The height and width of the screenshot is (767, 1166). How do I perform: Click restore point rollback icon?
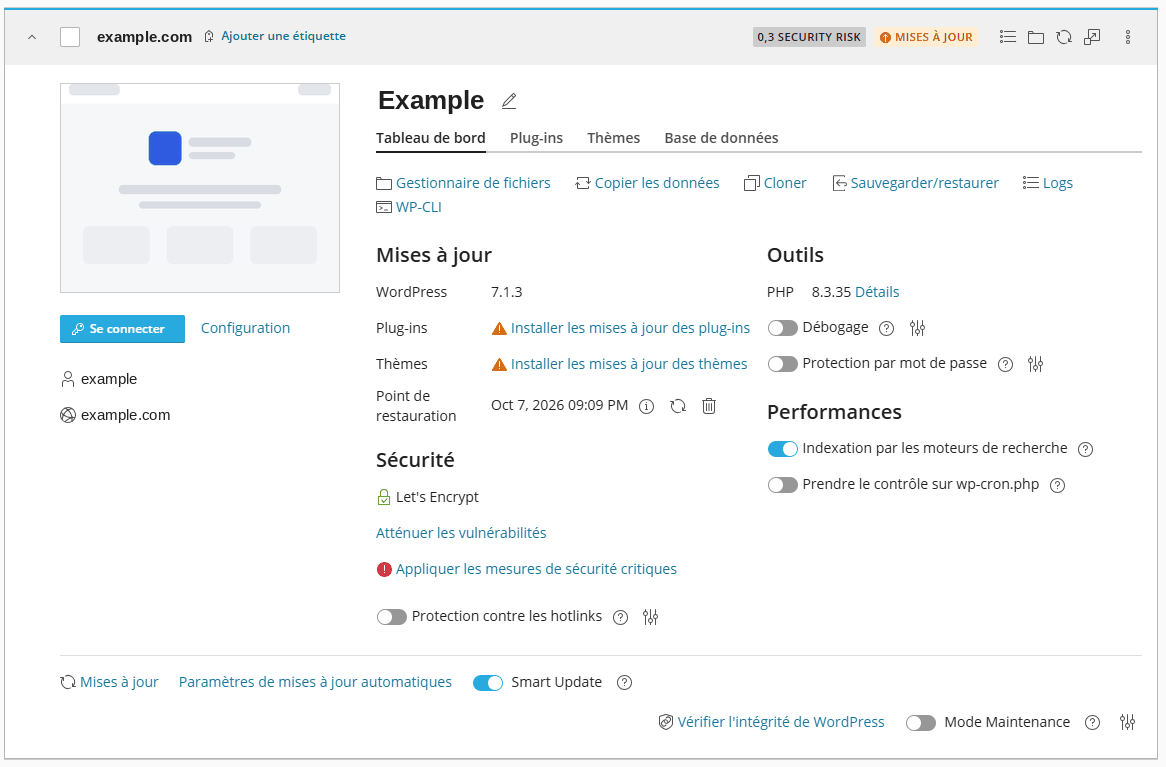coord(678,406)
